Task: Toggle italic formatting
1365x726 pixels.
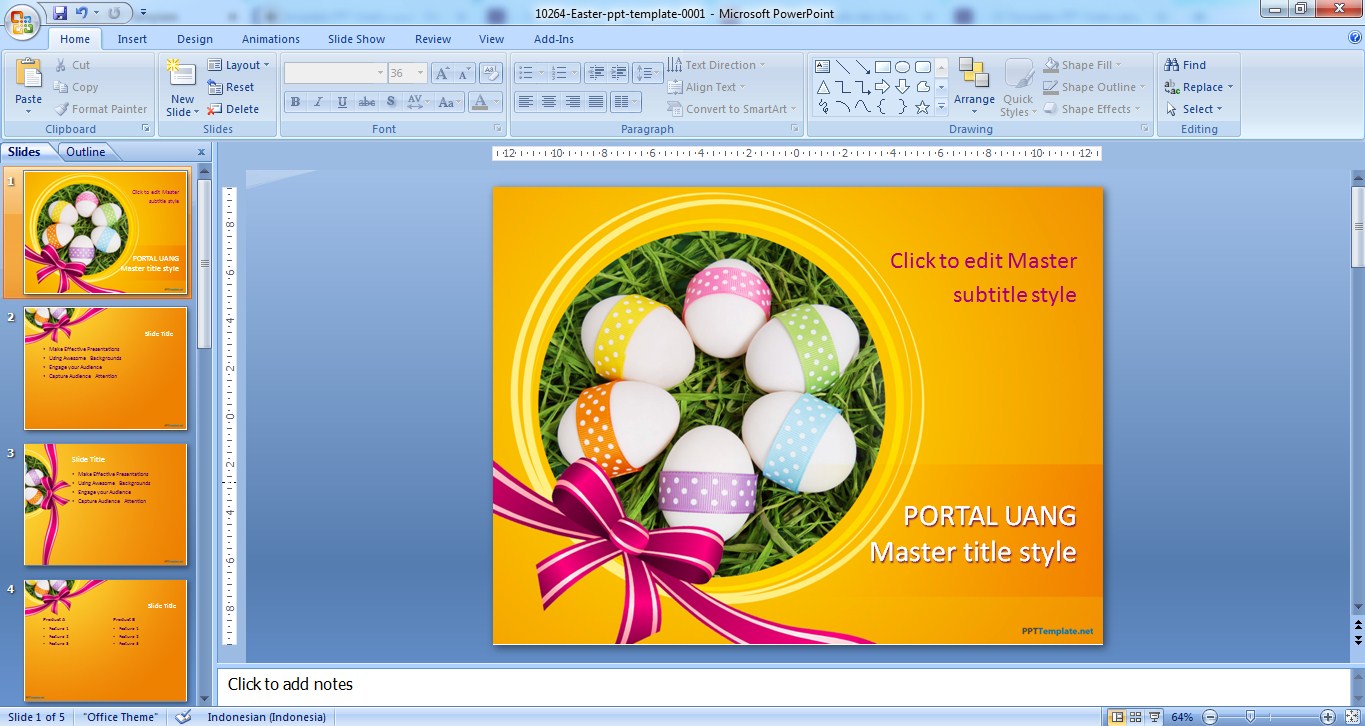Action: point(318,101)
